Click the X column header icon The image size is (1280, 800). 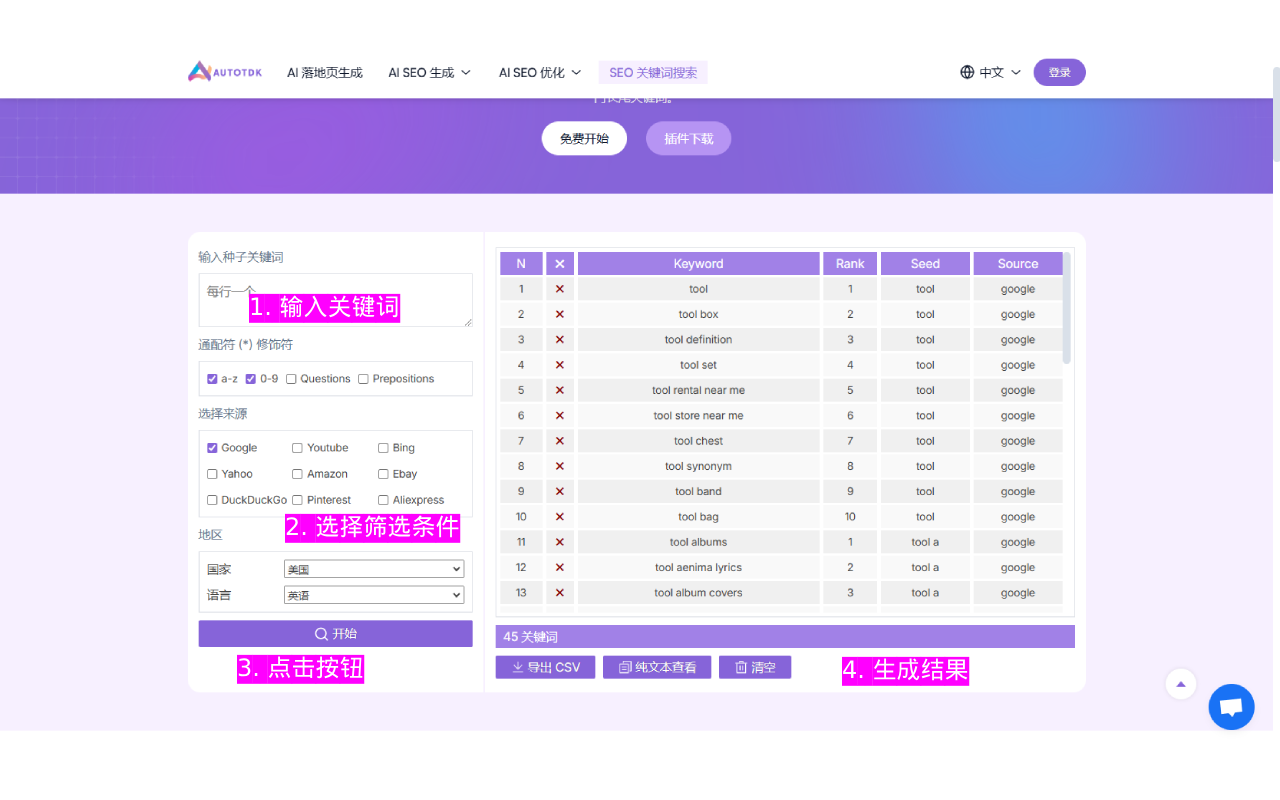(x=559, y=264)
